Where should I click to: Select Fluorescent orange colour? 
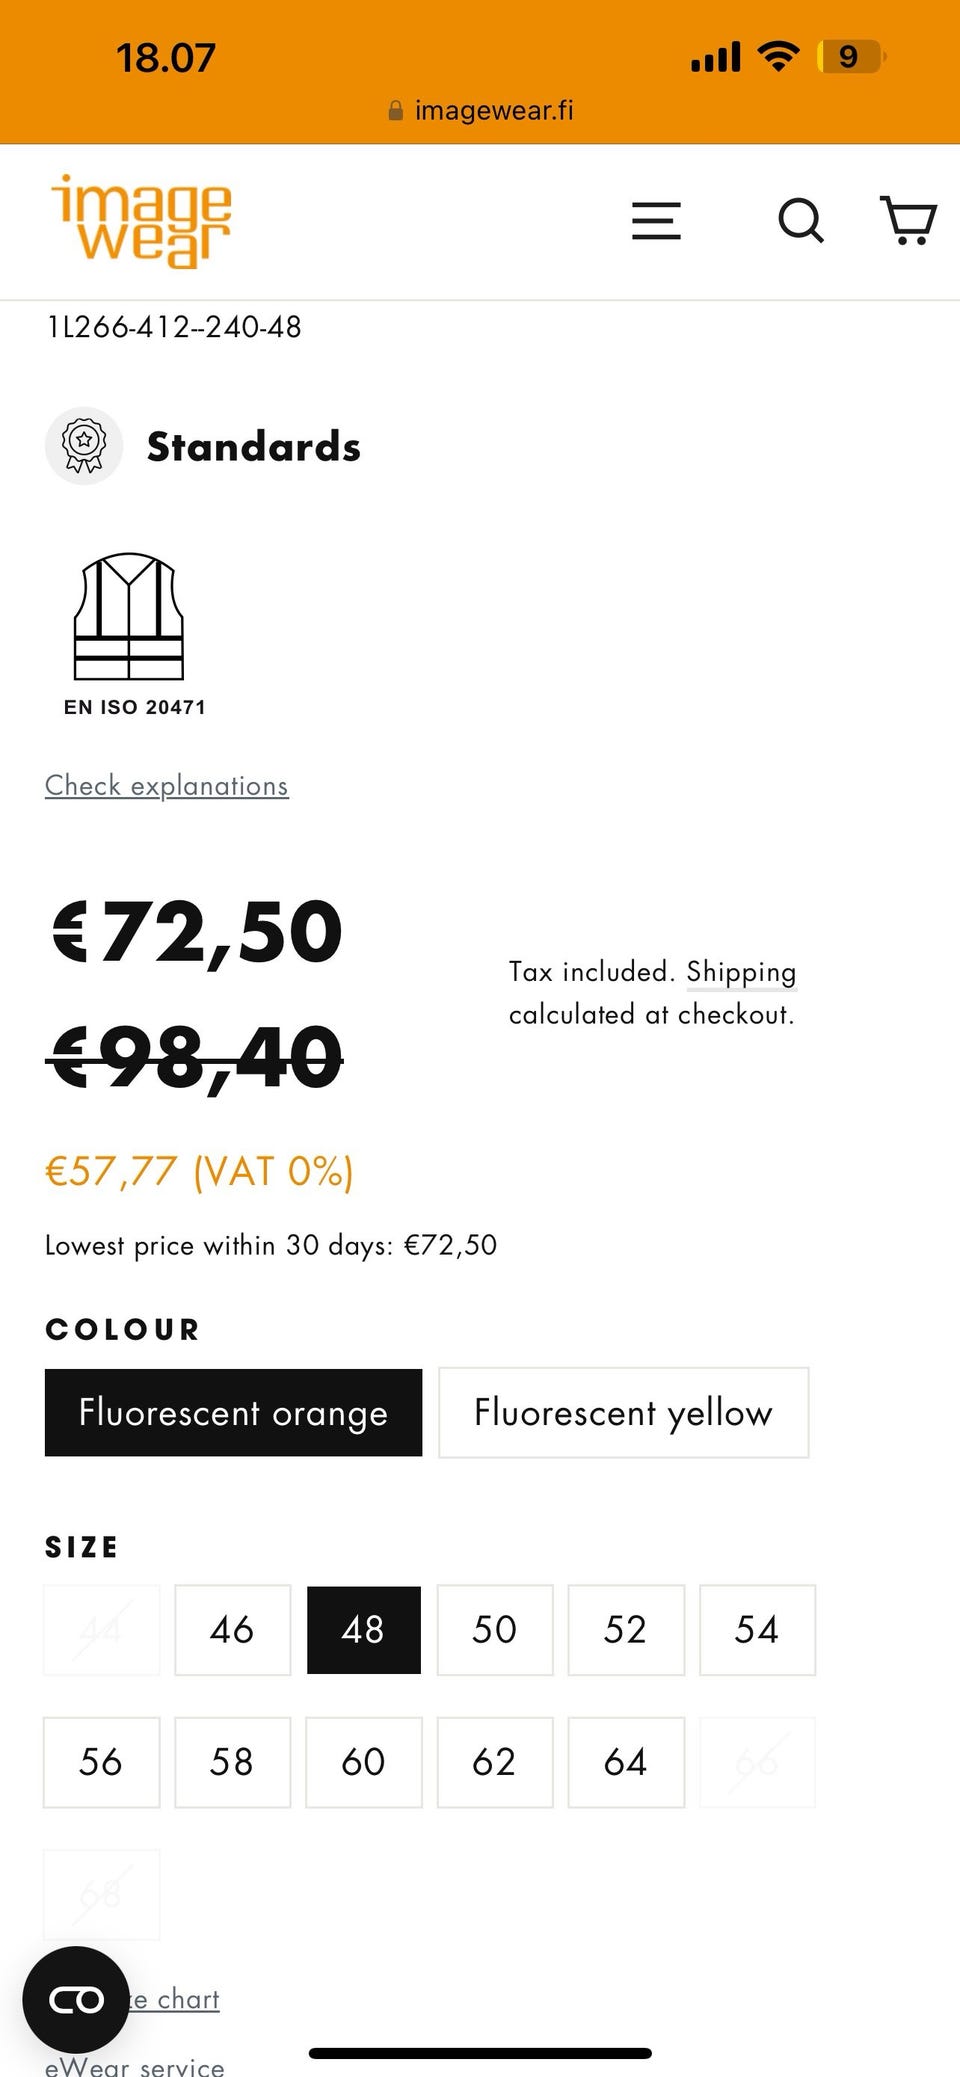[x=233, y=1412]
